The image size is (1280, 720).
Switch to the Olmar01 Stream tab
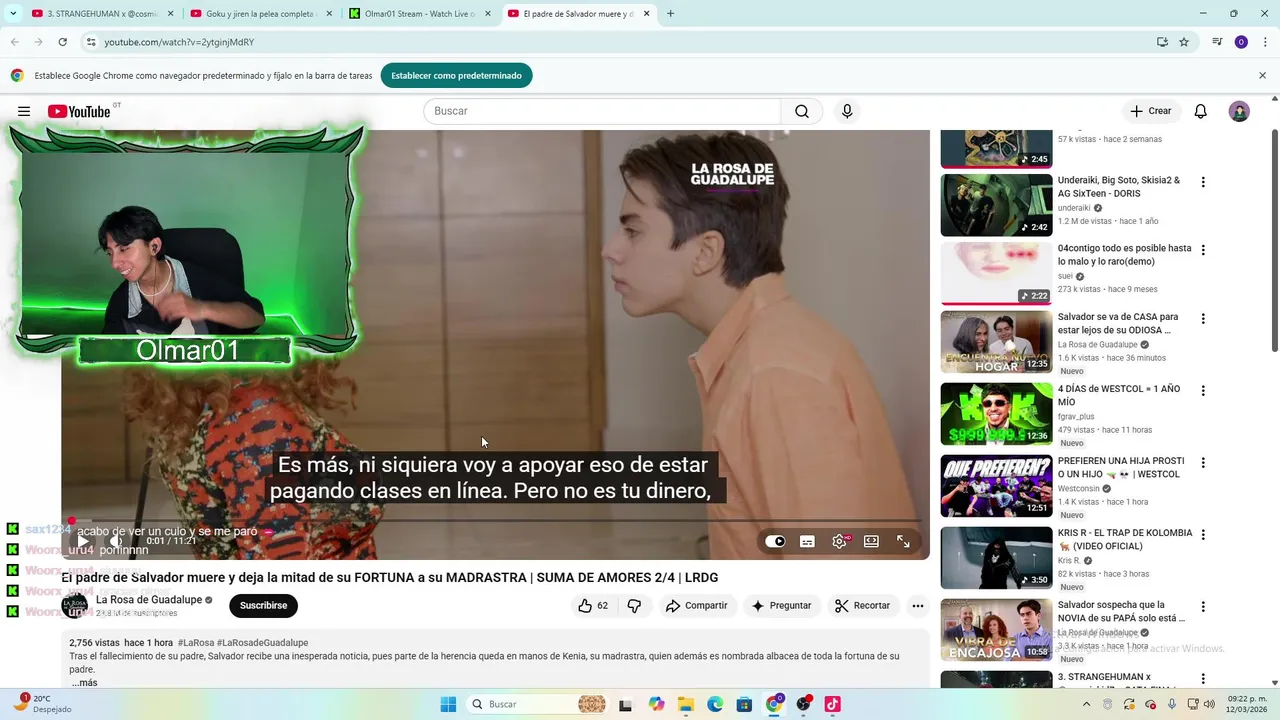(x=420, y=14)
